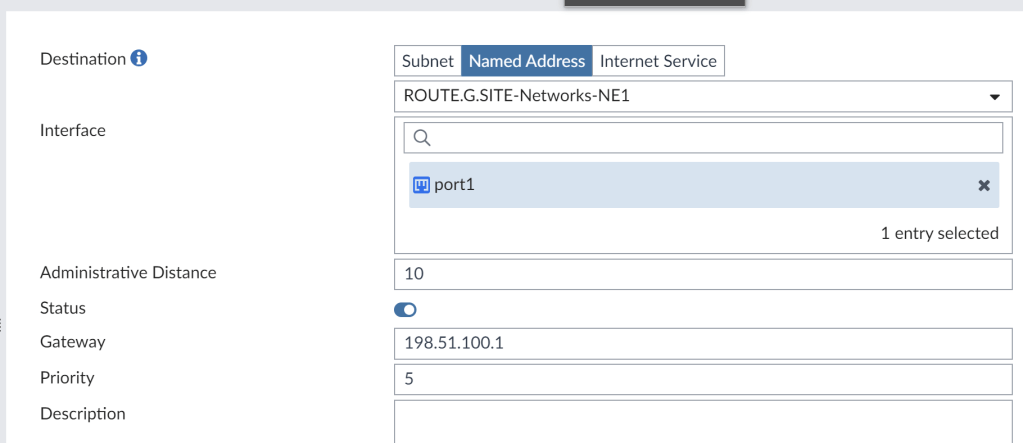Click the Administrative Distance field

coord(704,274)
